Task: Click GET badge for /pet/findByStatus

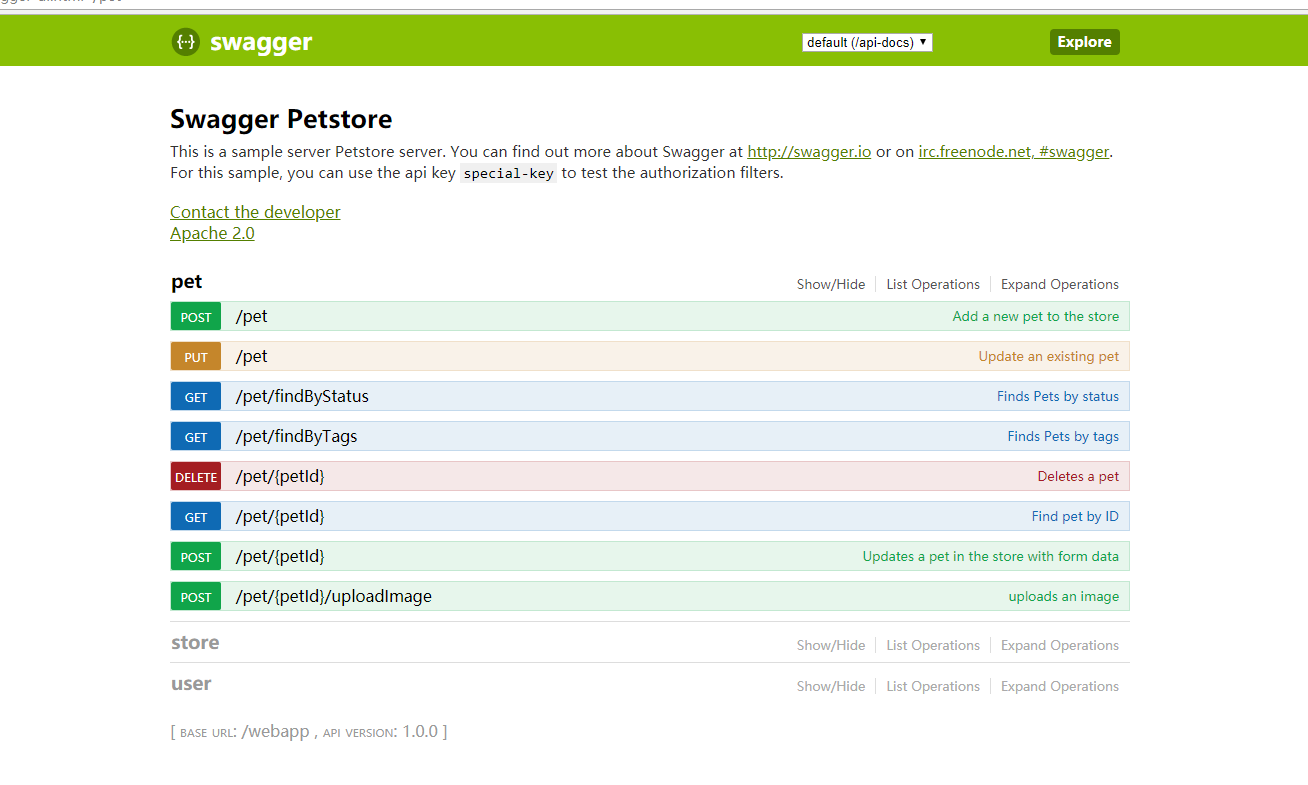Action: click(196, 396)
